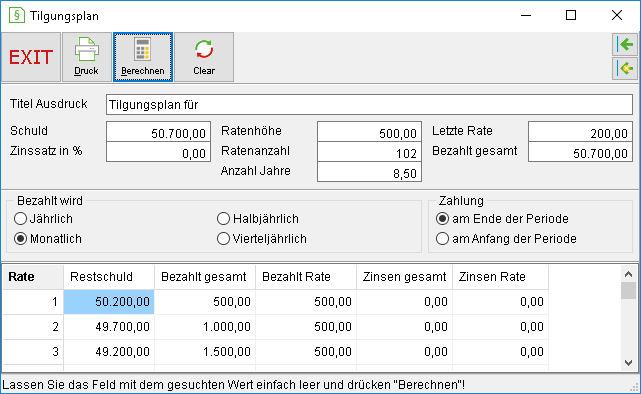
Task: Select the highlighted cell 50.200,00
Action: 109,302
